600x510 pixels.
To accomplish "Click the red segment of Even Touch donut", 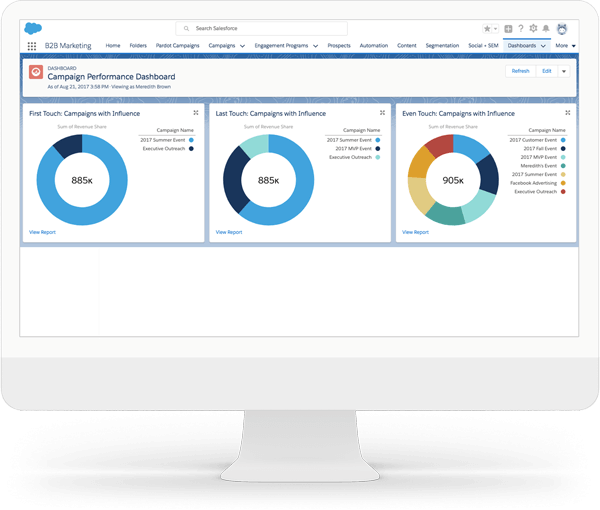I will point(440,145).
